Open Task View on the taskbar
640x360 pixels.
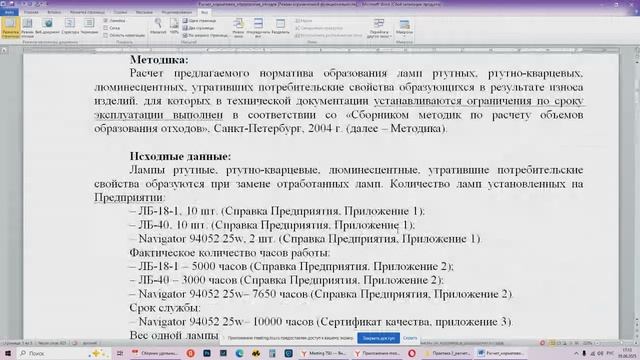point(120,353)
